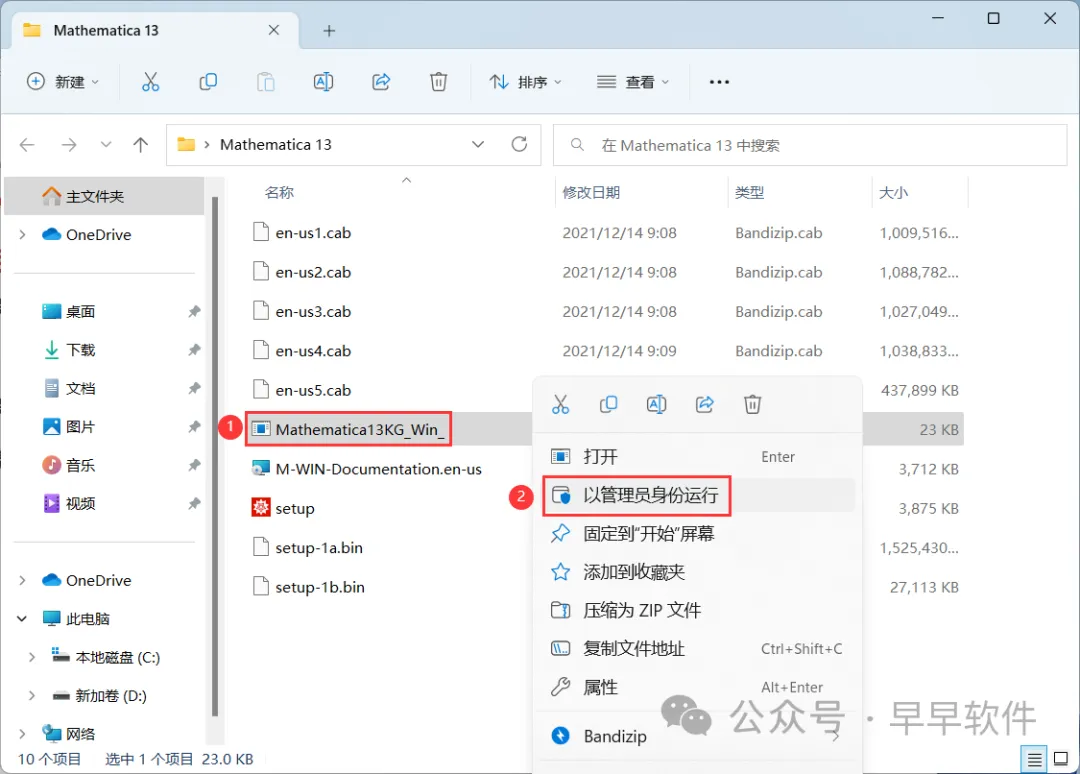Choose 固定到"开始"屏幕 menu entry
Viewport: 1080px width, 774px height.
697,534
